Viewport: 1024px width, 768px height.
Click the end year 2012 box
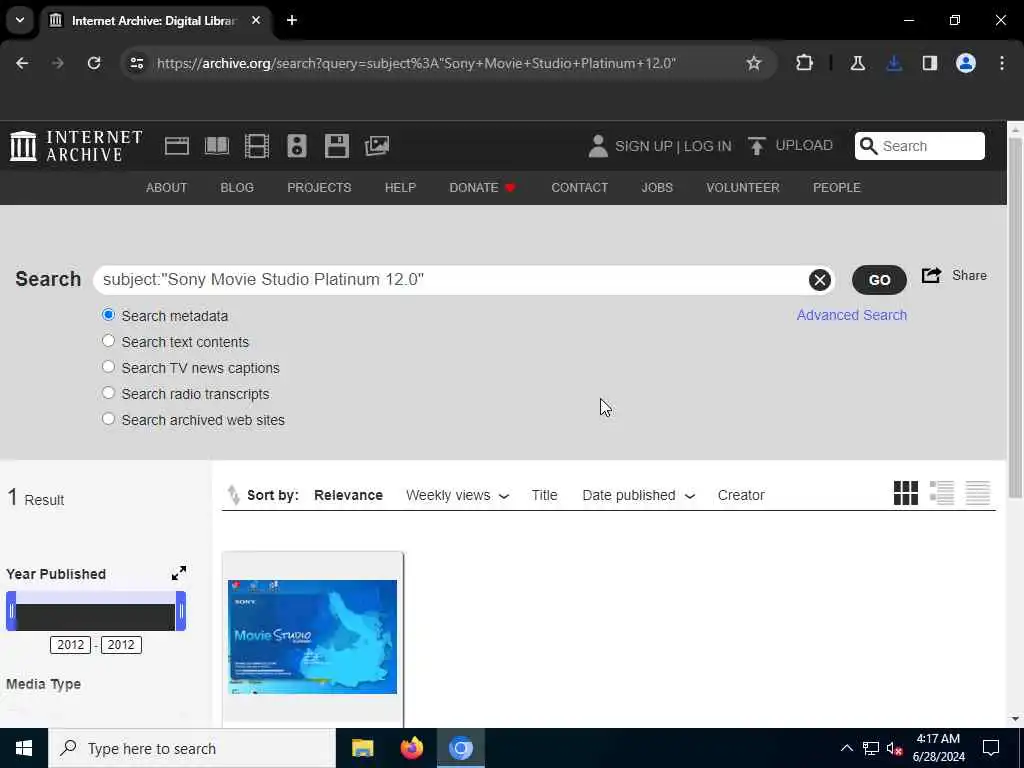coord(121,645)
